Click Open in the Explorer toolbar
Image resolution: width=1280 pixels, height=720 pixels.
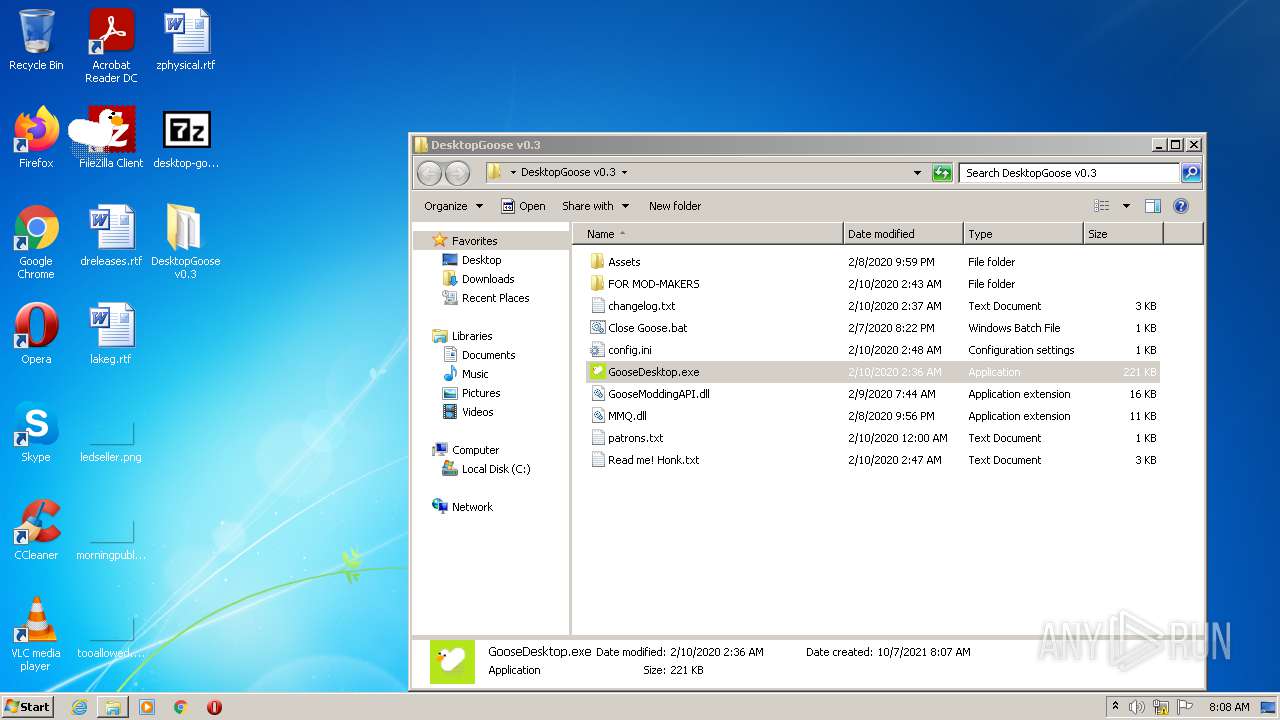tap(523, 206)
